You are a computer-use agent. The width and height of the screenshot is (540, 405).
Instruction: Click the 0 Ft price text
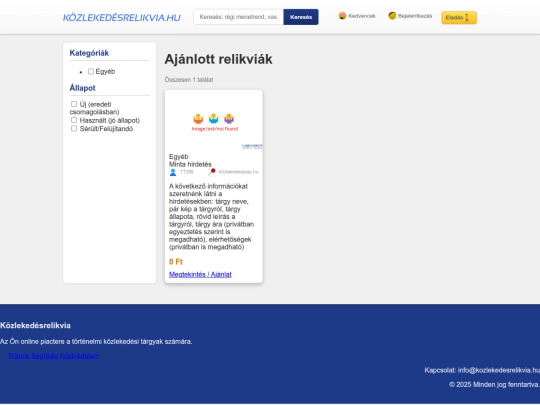(x=176, y=262)
